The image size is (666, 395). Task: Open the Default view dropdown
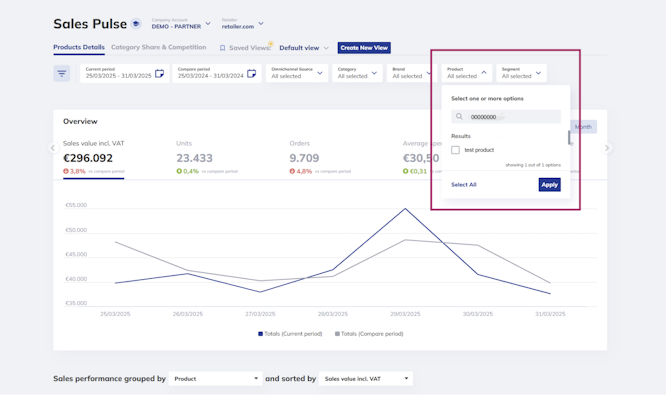304,48
